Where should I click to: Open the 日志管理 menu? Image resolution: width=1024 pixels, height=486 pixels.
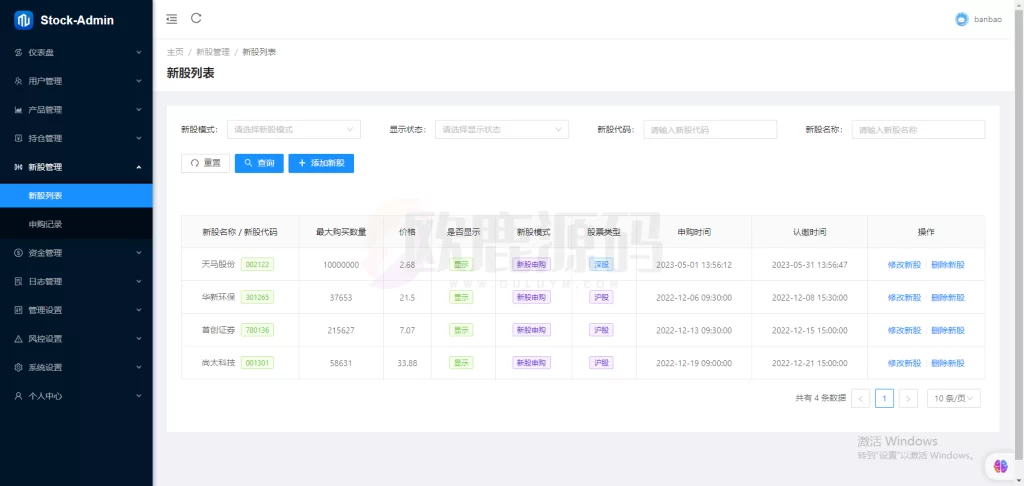pyautogui.click(x=76, y=282)
